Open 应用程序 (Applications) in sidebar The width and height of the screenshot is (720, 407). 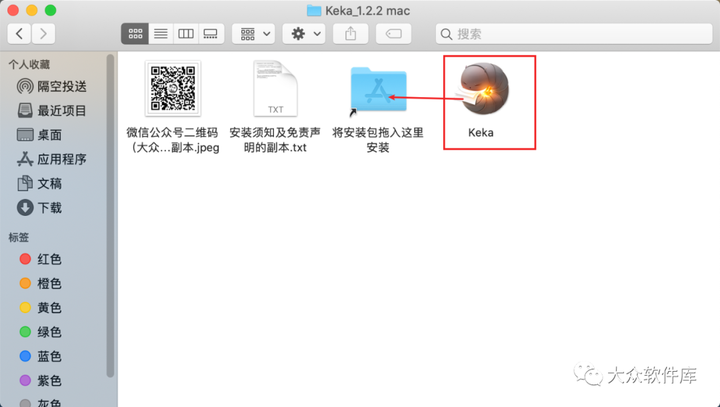[x=51, y=159]
